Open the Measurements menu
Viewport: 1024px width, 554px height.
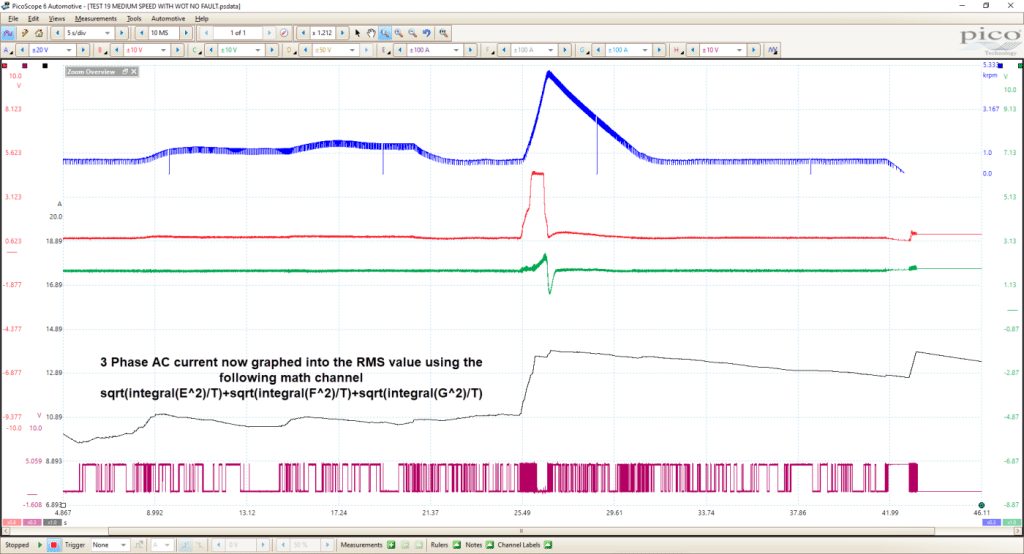pyautogui.click(x=95, y=18)
